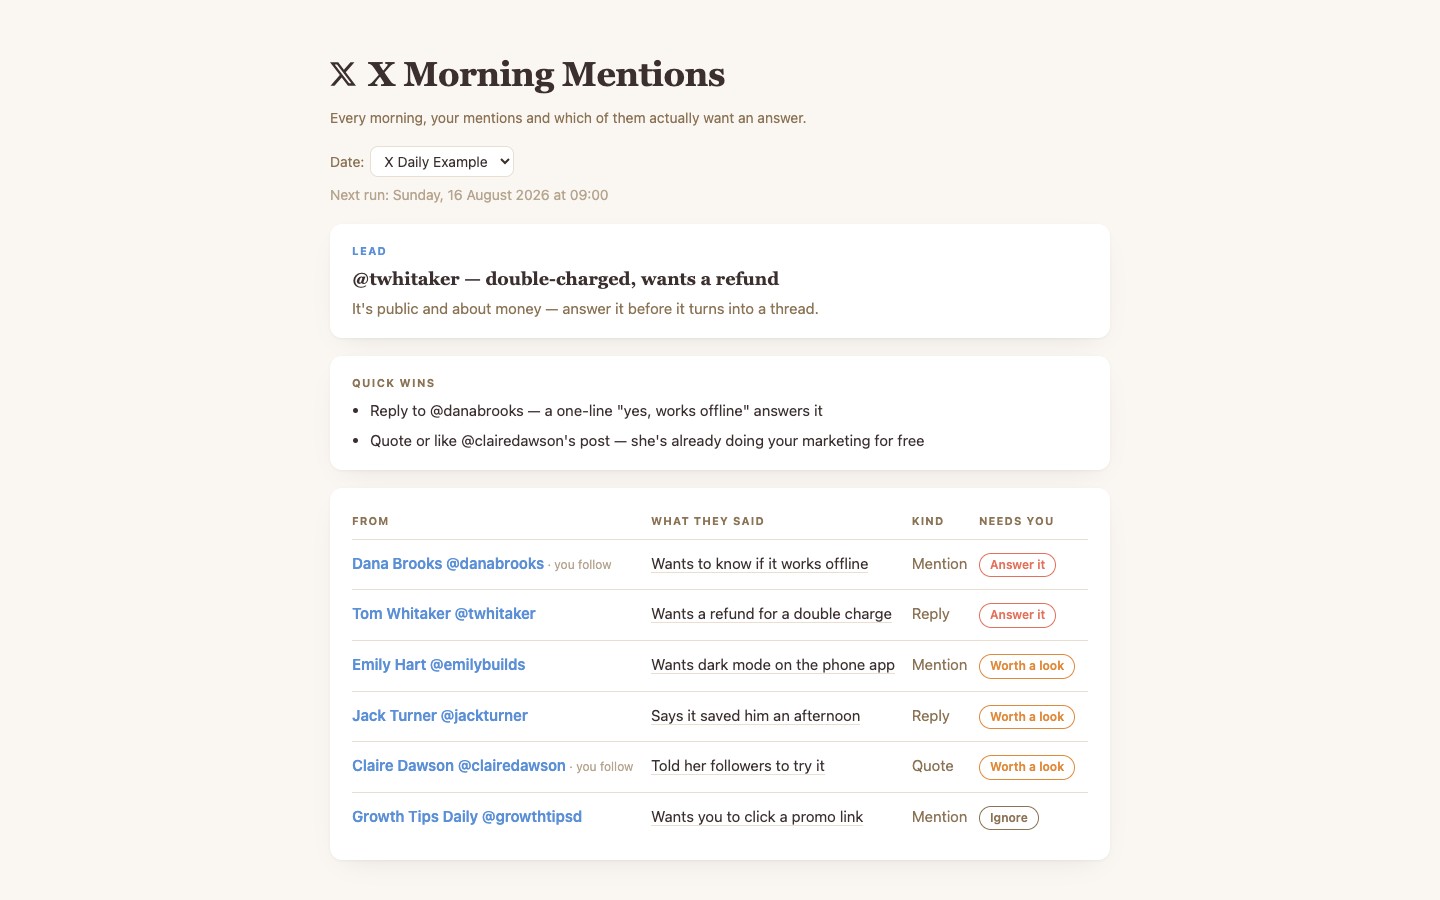Open Emily Hart @emilybuilds profile link
Viewport: 1440px width, 900px height.
coord(438,665)
